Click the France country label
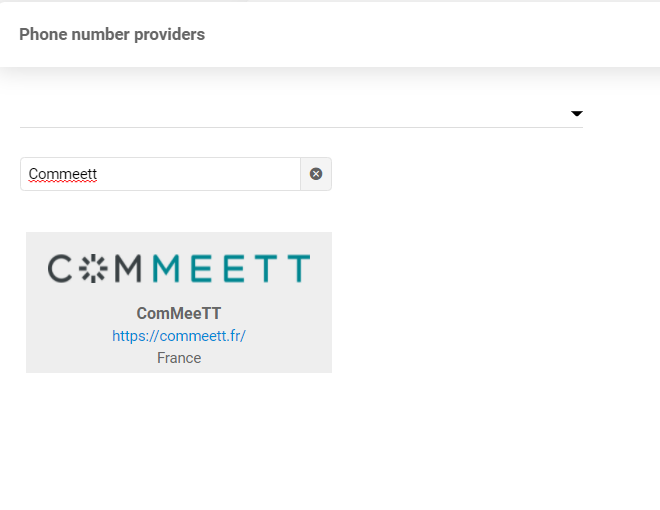The image size is (660, 510). coord(179,358)
